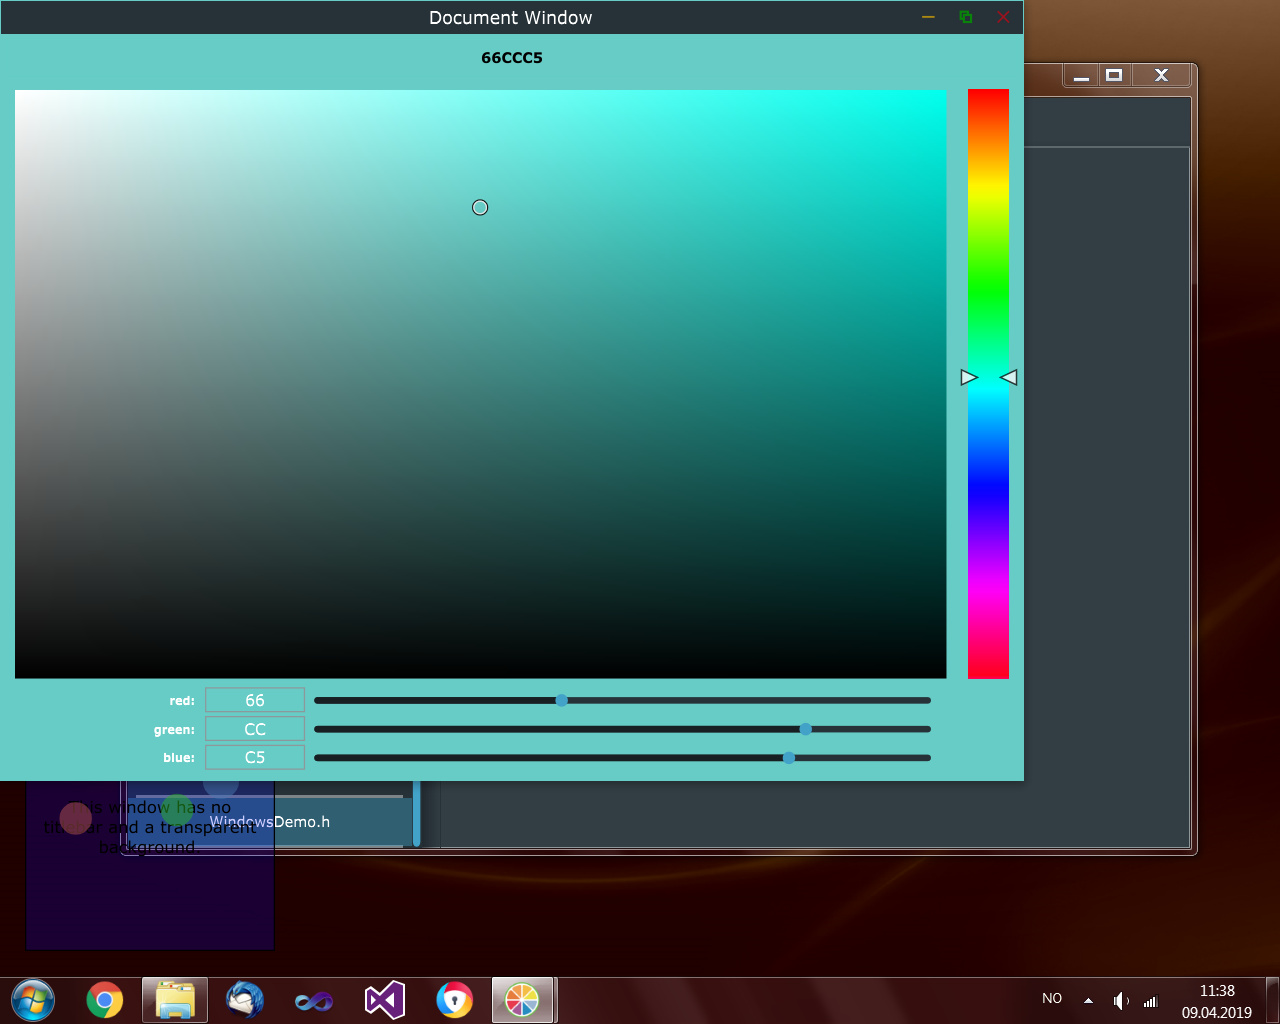Click the hue marker arrow on the hue bar
1280x1024 pixels.
(x=969, y=377)
